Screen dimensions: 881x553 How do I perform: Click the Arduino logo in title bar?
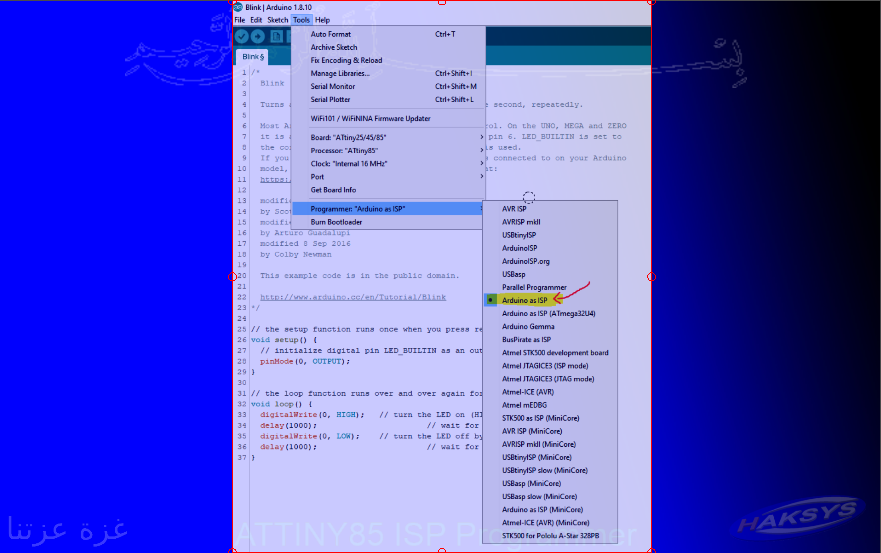point(238,7)
